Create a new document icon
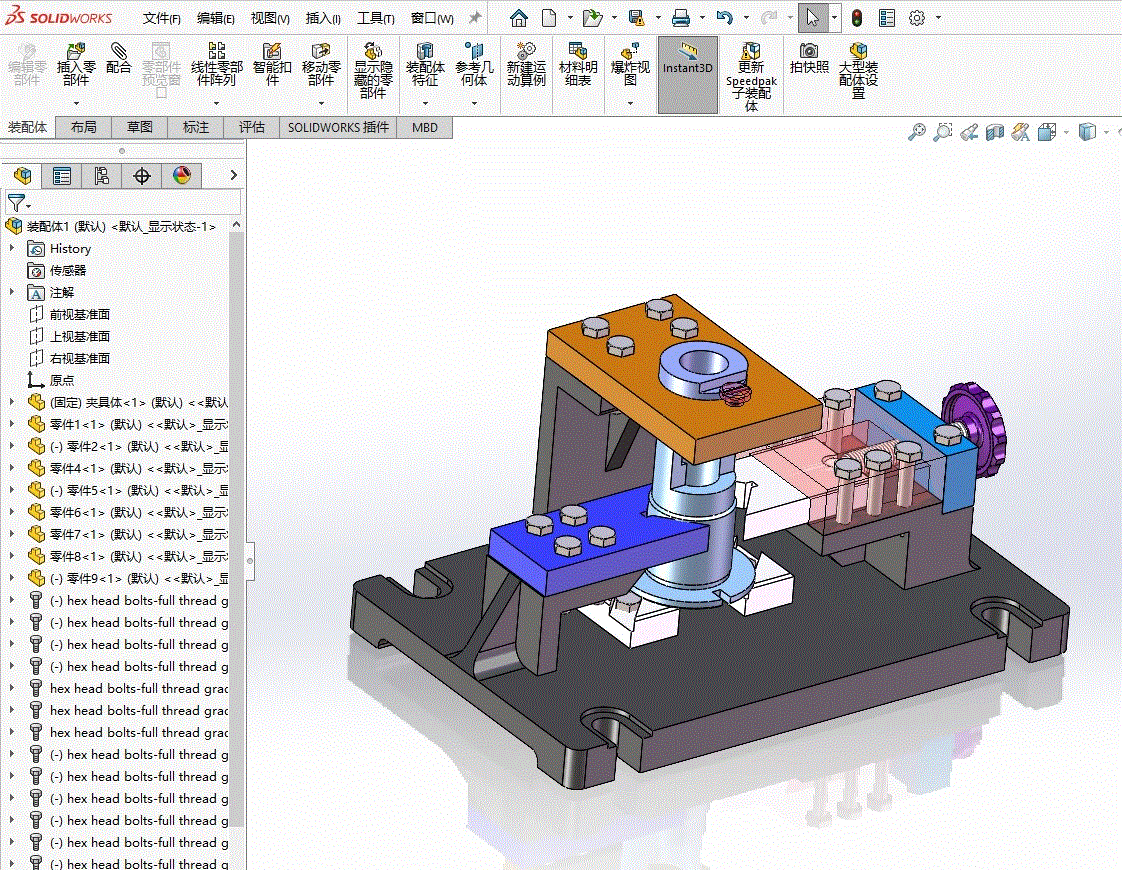The image size is (1122, 870). click(x=549, y=18)
